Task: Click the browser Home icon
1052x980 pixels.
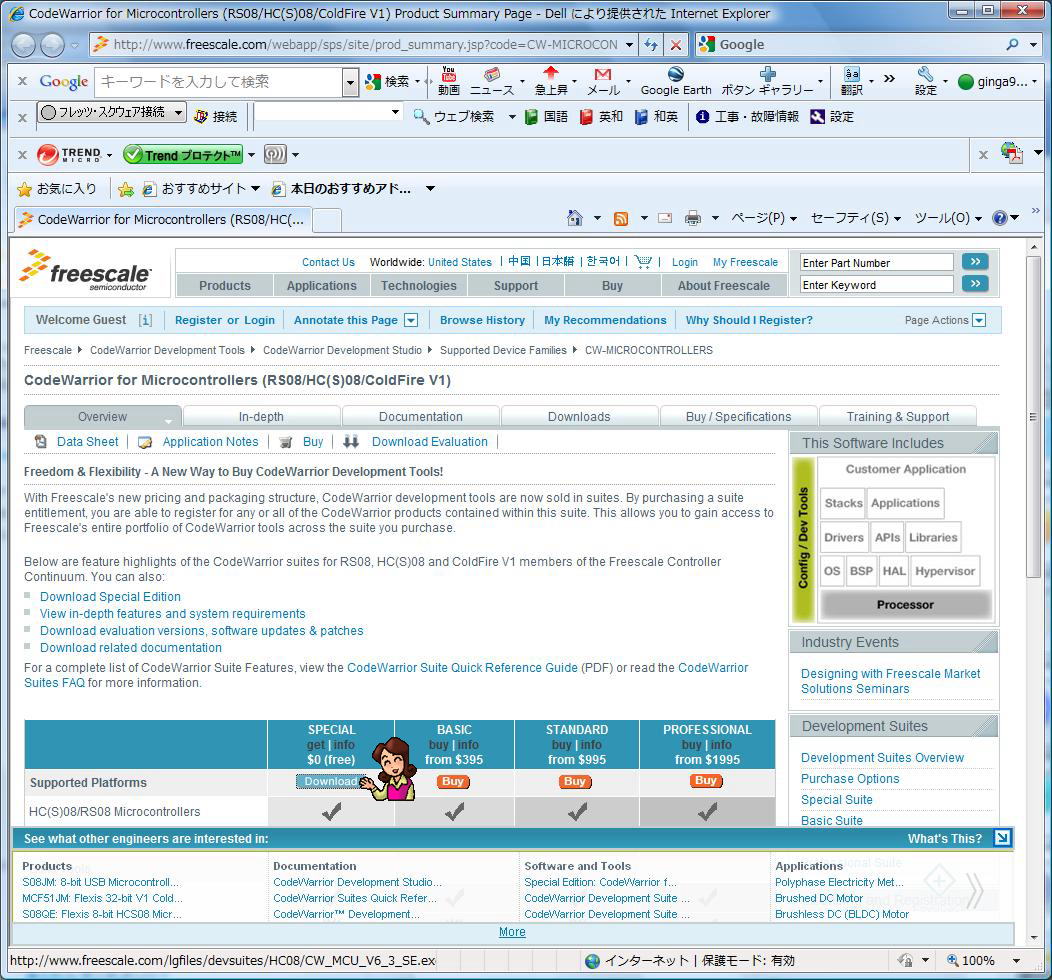Action: [574, 218]
